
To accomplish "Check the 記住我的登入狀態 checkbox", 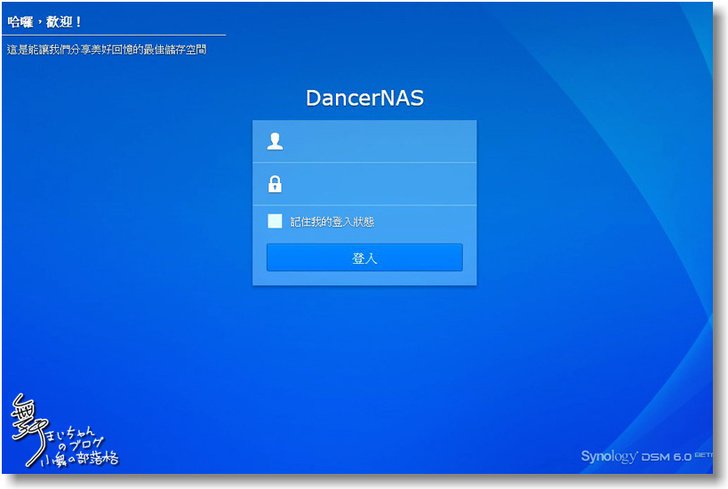I will tap(275, 221).
